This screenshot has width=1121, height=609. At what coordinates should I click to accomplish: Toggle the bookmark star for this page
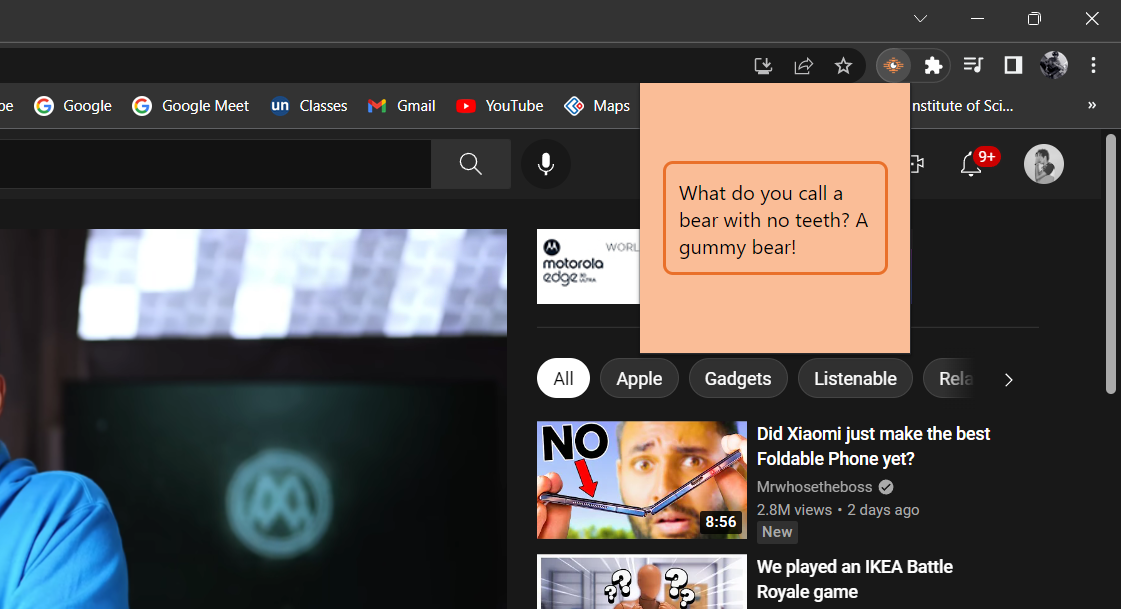[x=843, y=65]
